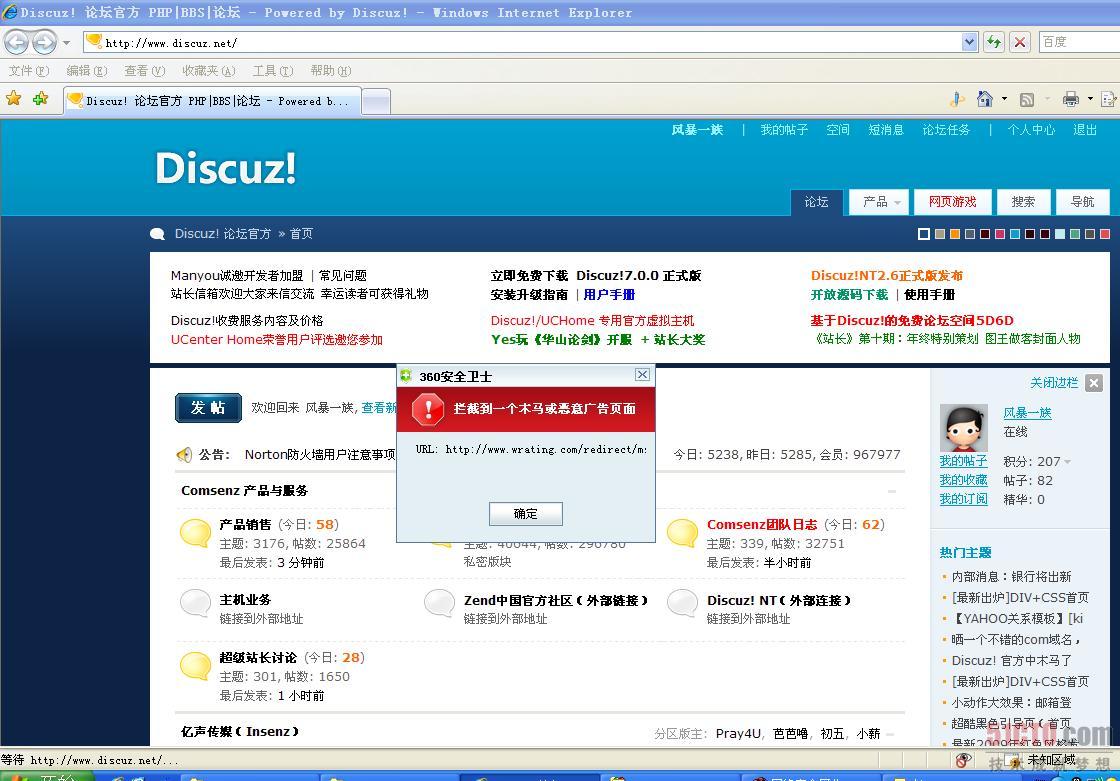The height and width of the screenshot is (781, 1120).
Task: Click the RSS feeds icon
Action: [1027, 99]
